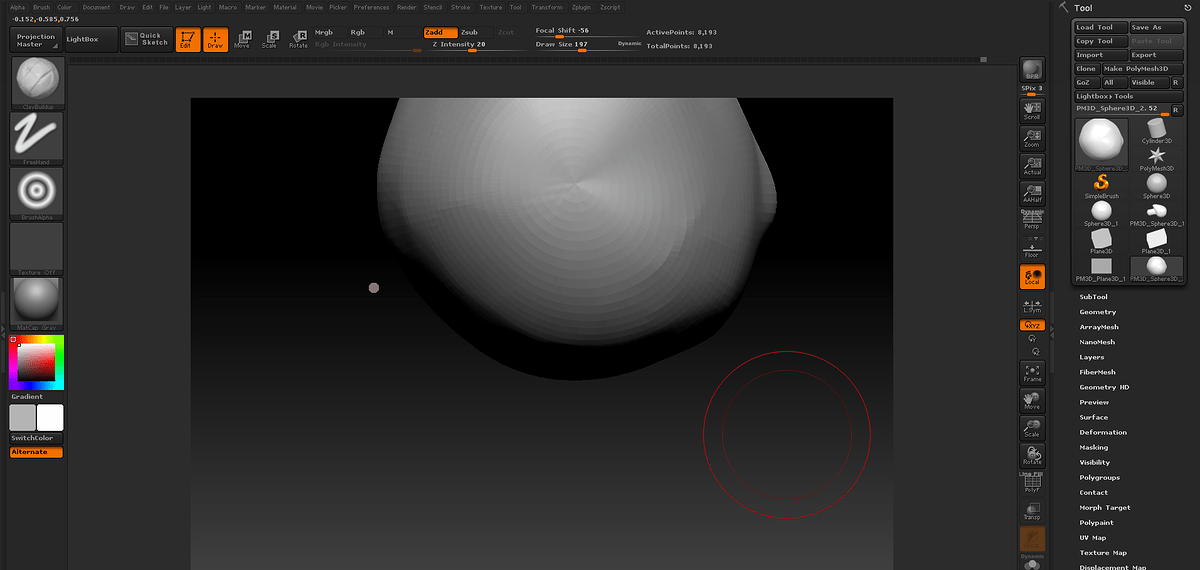This screenshot has width=1200, height=570.
Task: Click the BPR render icon
Action: pos(1032,70)
